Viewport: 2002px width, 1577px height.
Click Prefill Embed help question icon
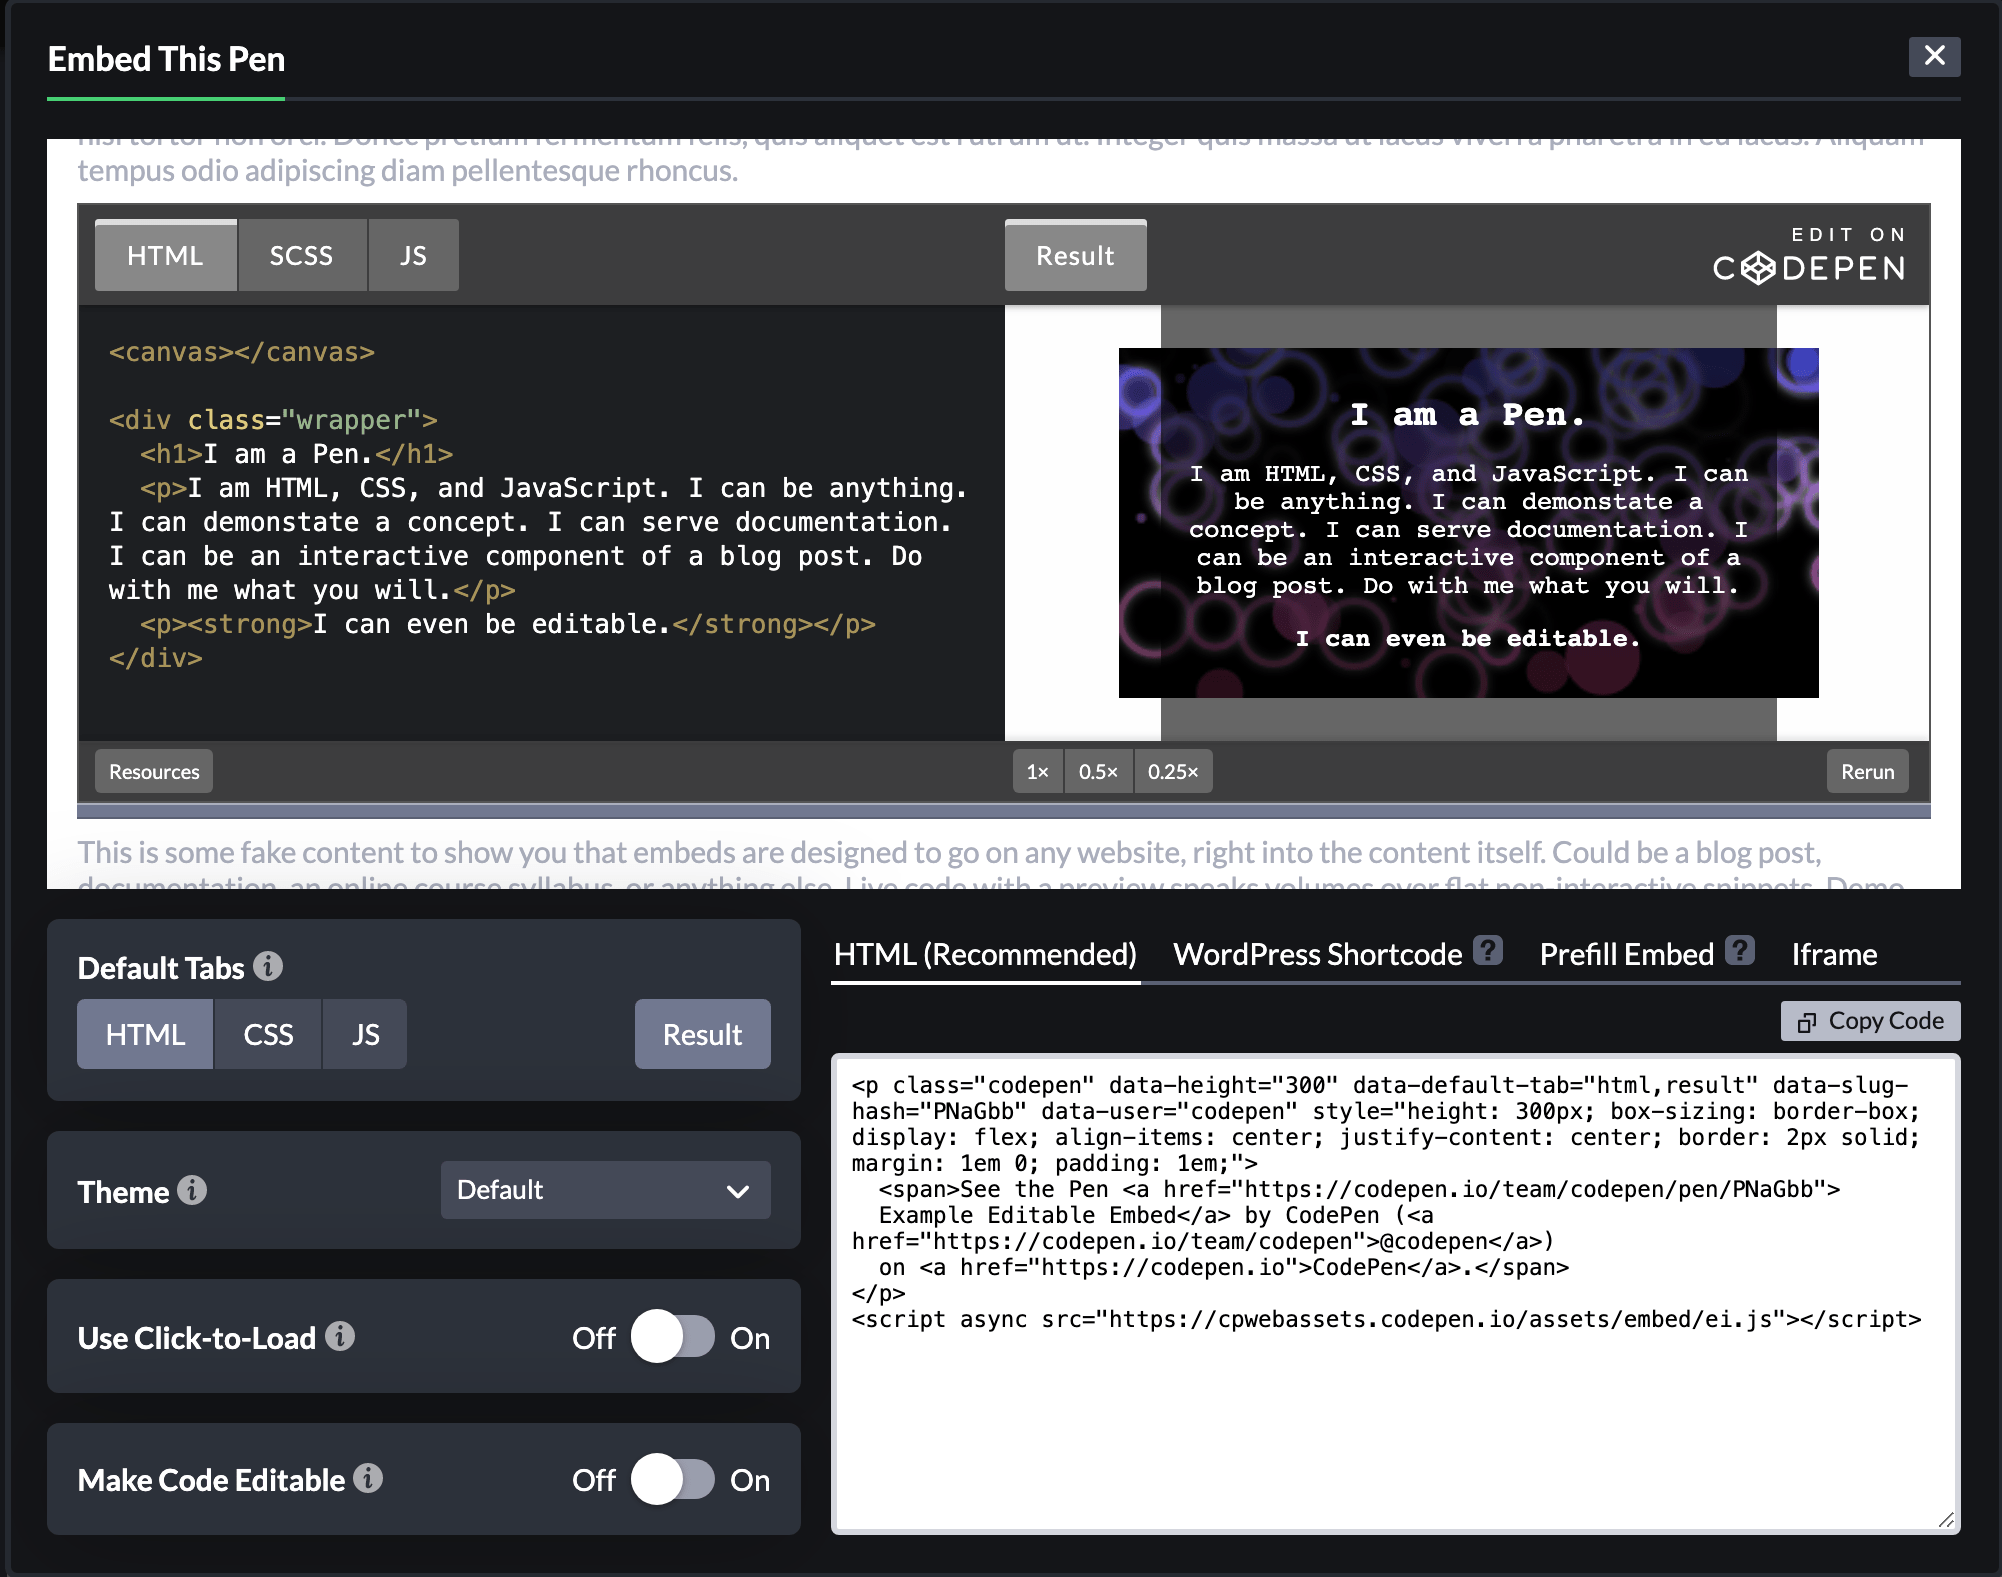(x=1740, y=950)
